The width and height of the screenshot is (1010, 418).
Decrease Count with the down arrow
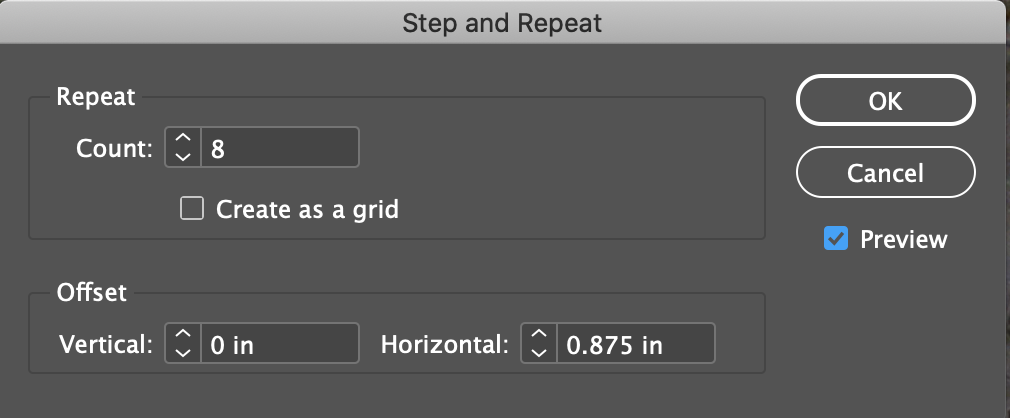183,157
